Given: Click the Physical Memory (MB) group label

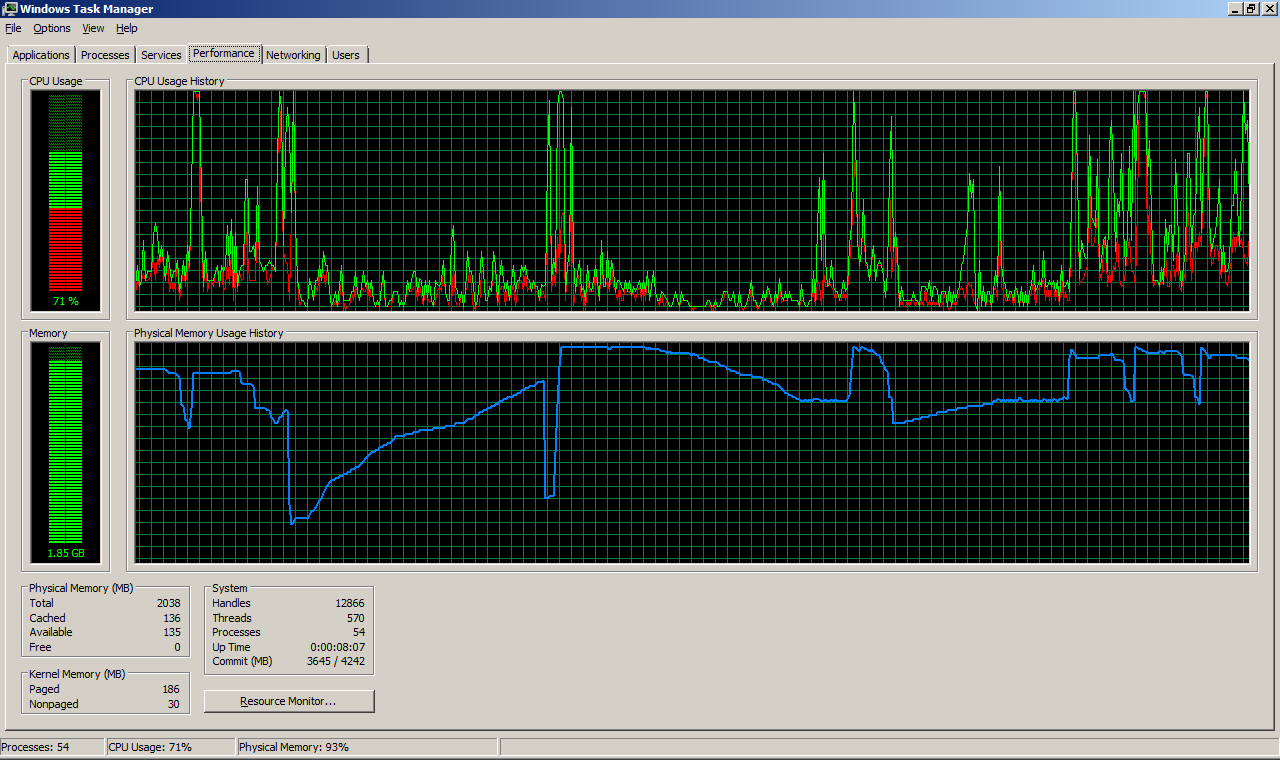Looking at the screenshot, I should tap(81, 588).
